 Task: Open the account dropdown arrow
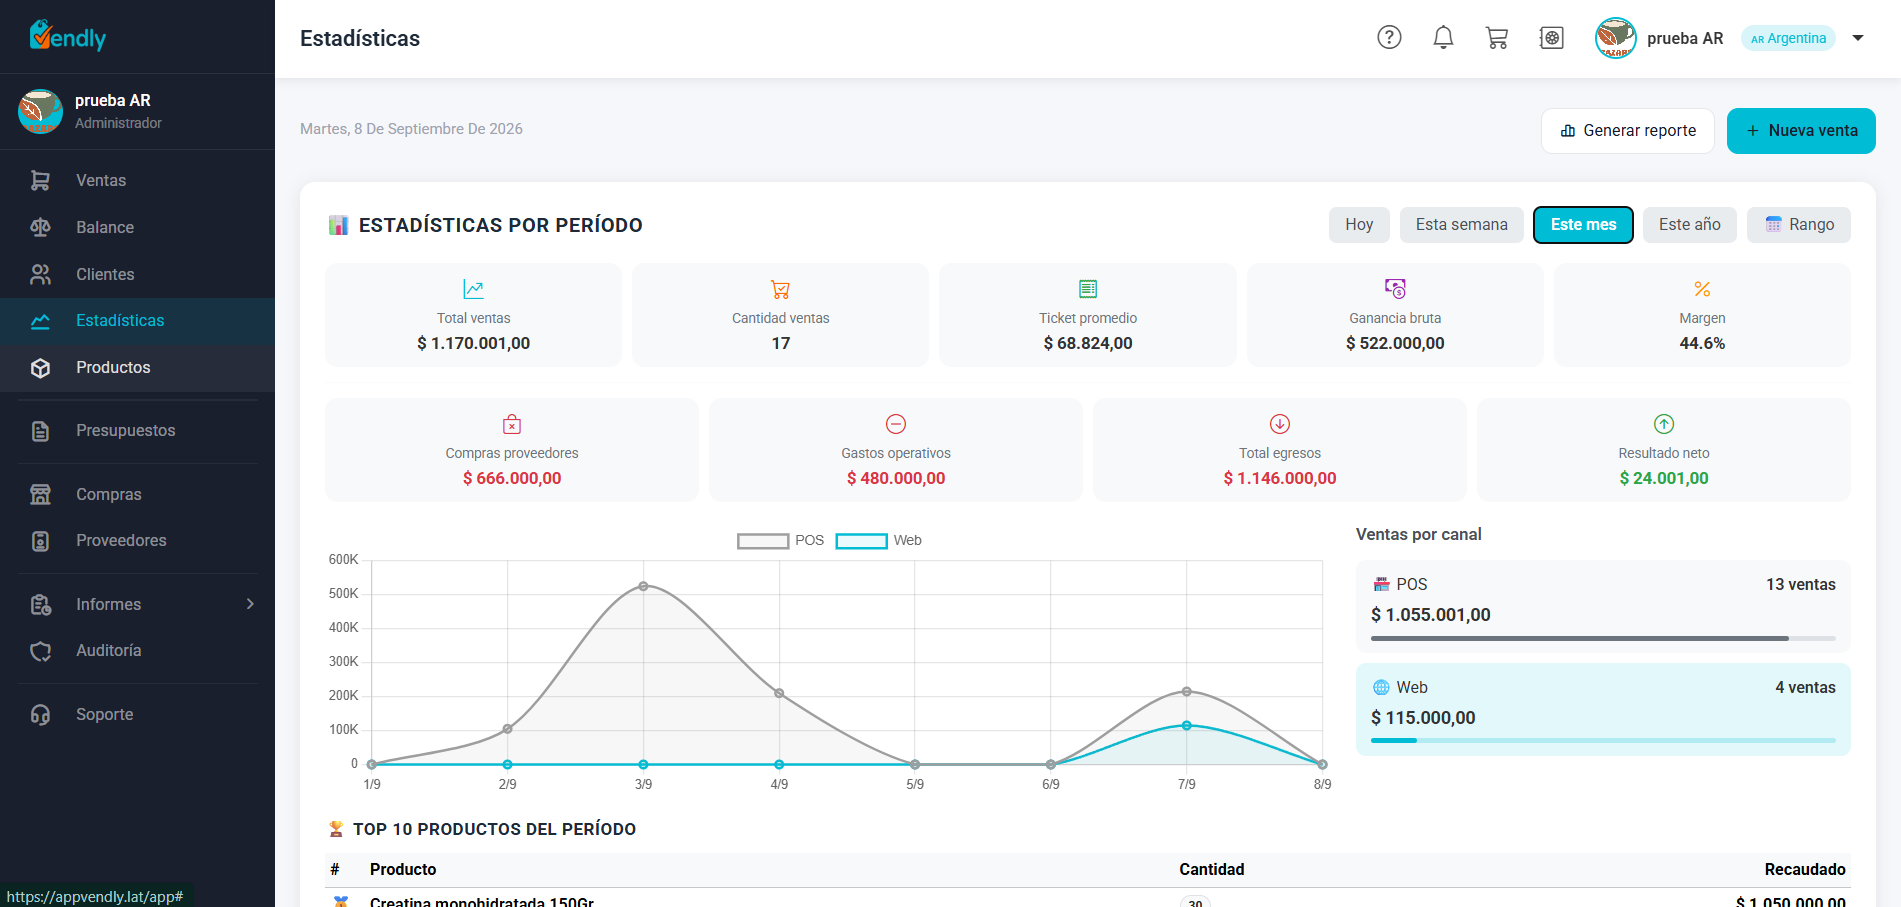point(1858,38)
